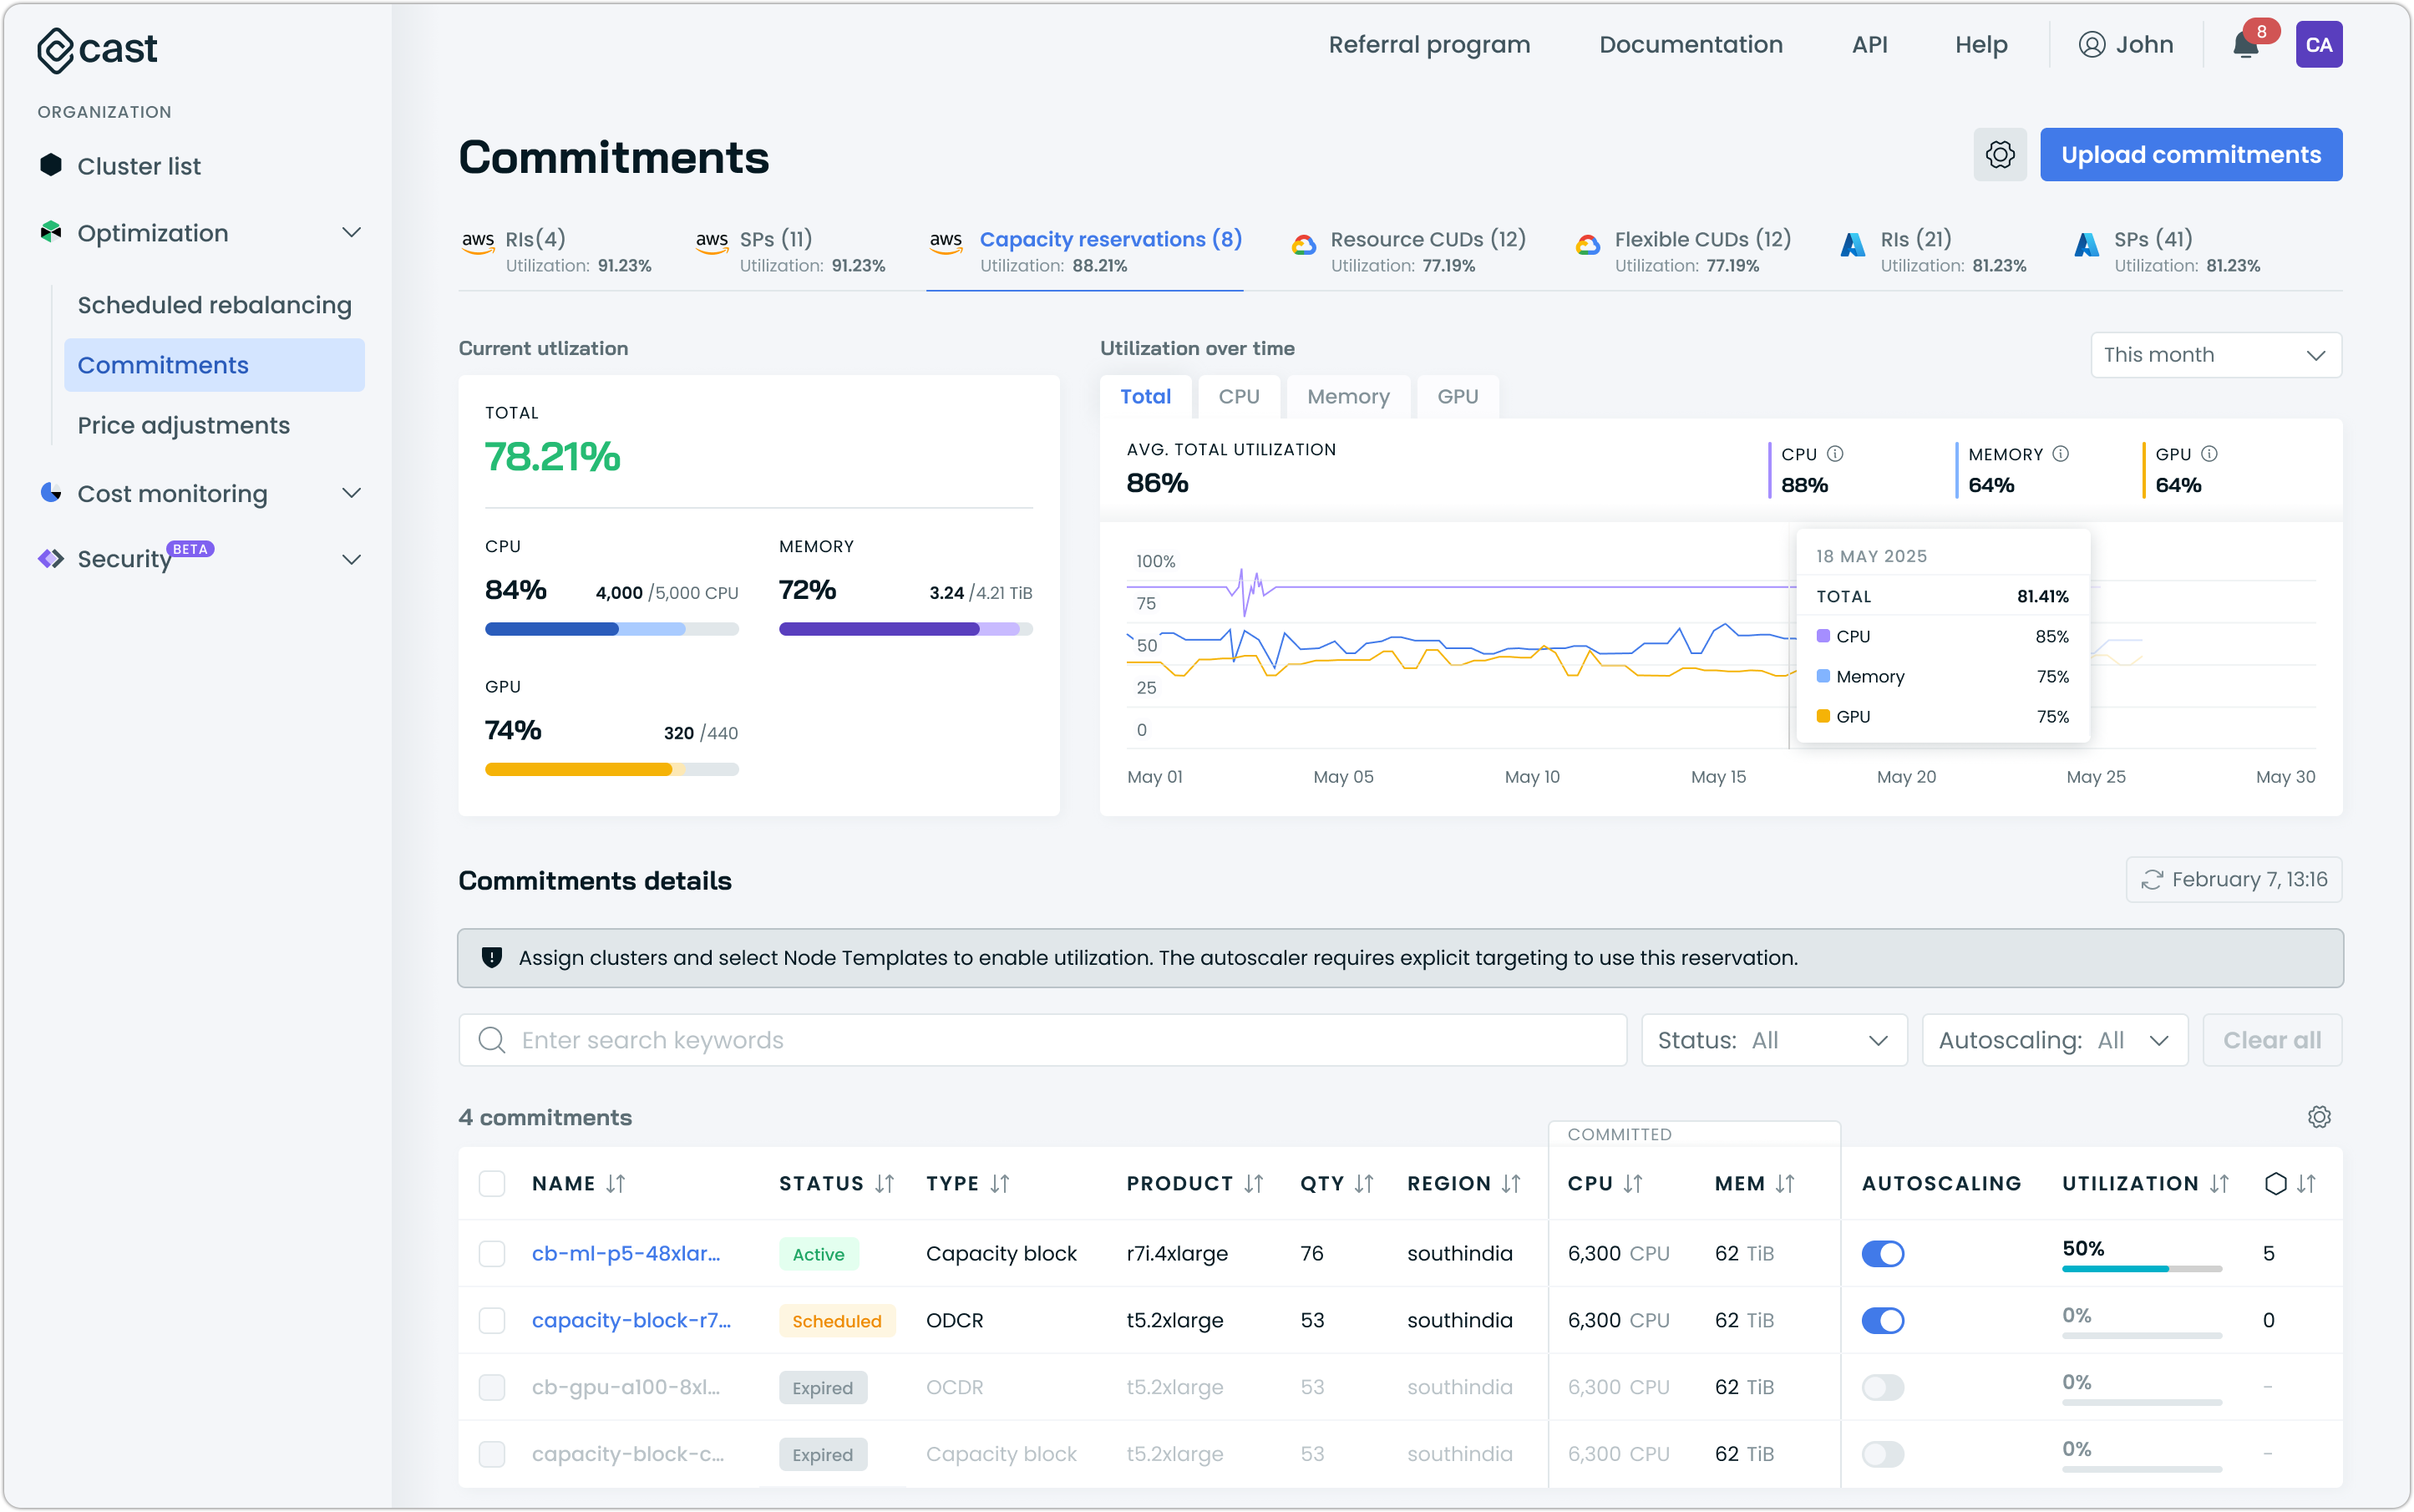
Task: Click the CPU info icon in utilization header
Action: coord(1835,454)
